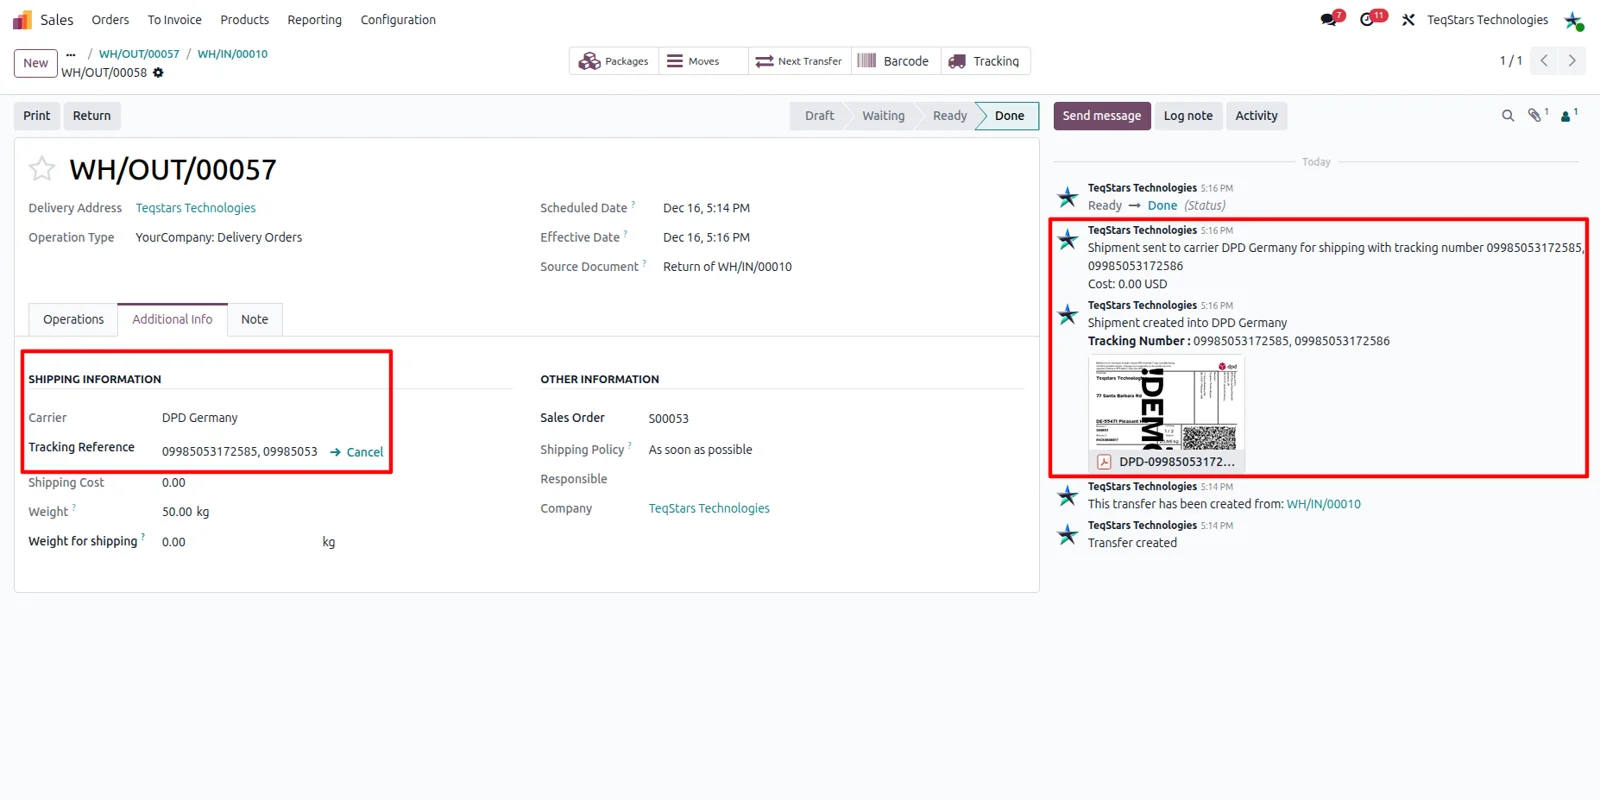The width and height of the screenshot is (1600, 800).
Task: Open the debug tools wrench icon
Action: coord(1408,20)
